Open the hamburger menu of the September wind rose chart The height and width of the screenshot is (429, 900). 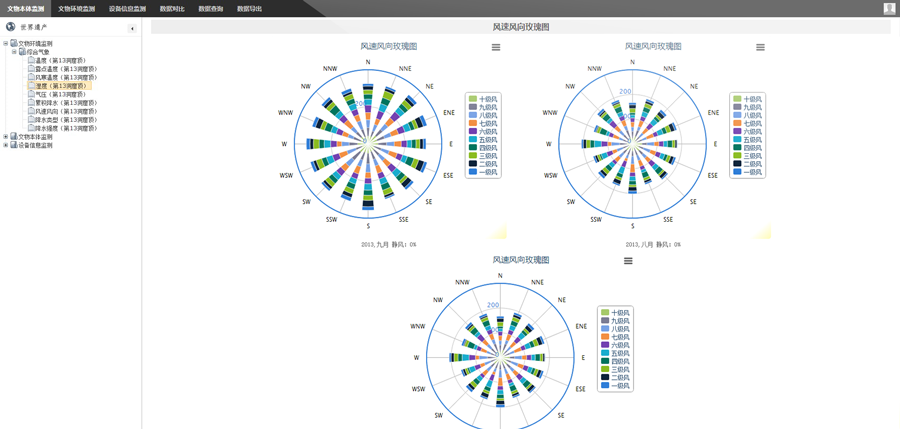click(496, 47)
